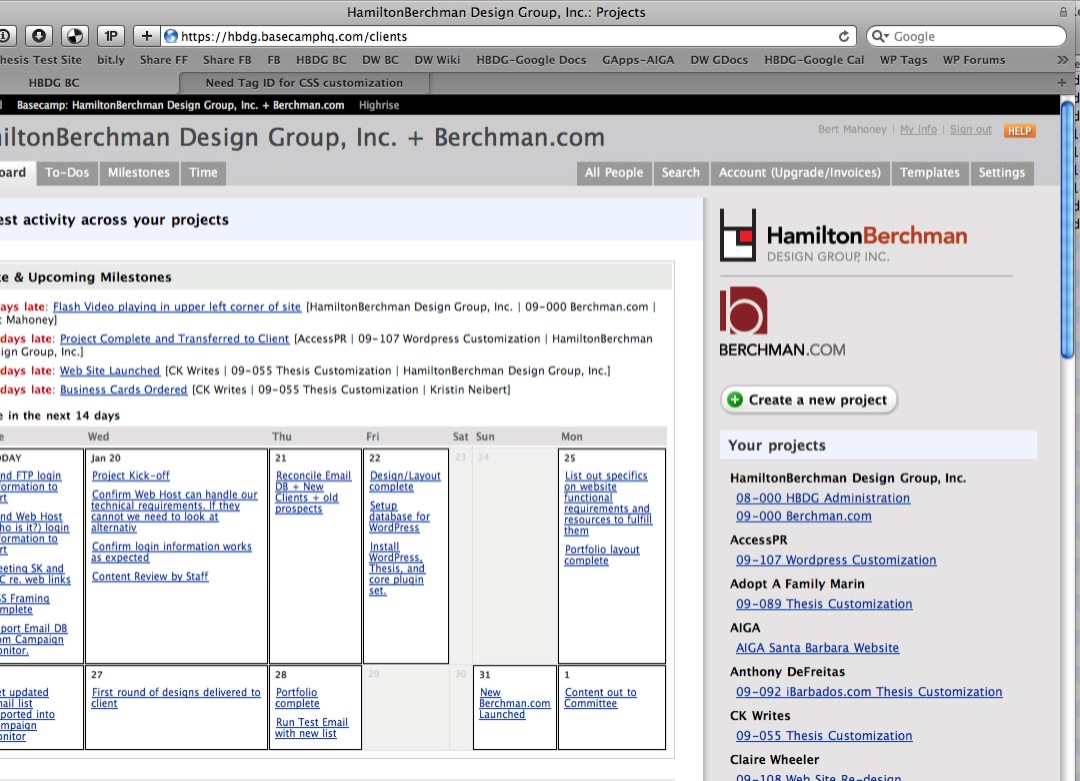This screenshot has height=781, width=1080.
Task: Open Portfolio layout complete on the 25th
Action: click(x=602, y=555)
